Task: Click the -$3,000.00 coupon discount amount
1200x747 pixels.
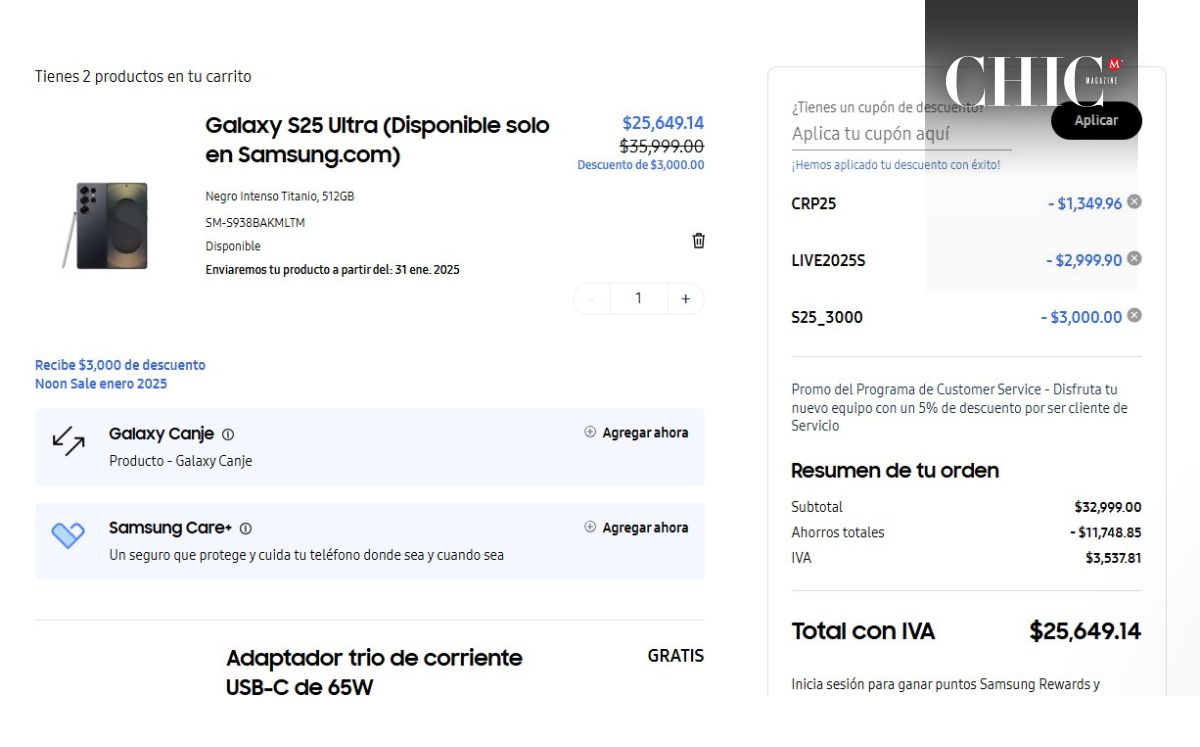Action: point(1081,318)
